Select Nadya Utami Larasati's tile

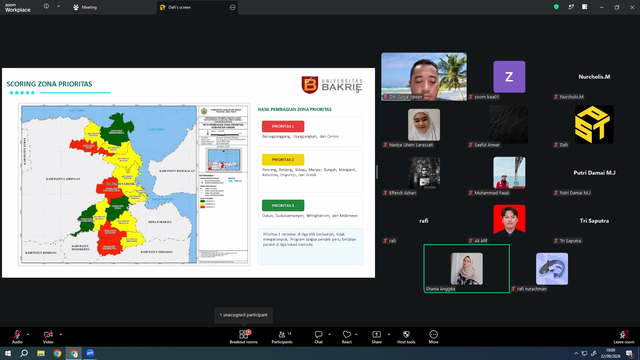[x=424, y=124]
